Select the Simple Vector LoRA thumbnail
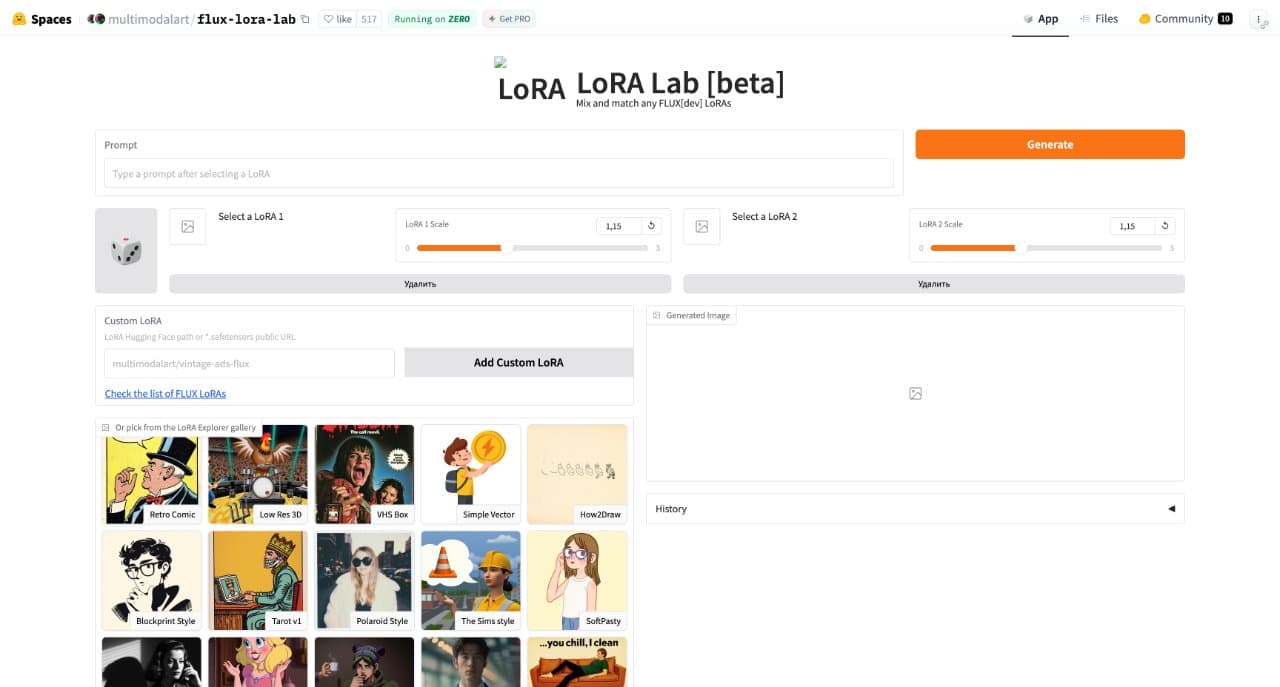This screenshot has height=687, width=1280. (471, 474)
